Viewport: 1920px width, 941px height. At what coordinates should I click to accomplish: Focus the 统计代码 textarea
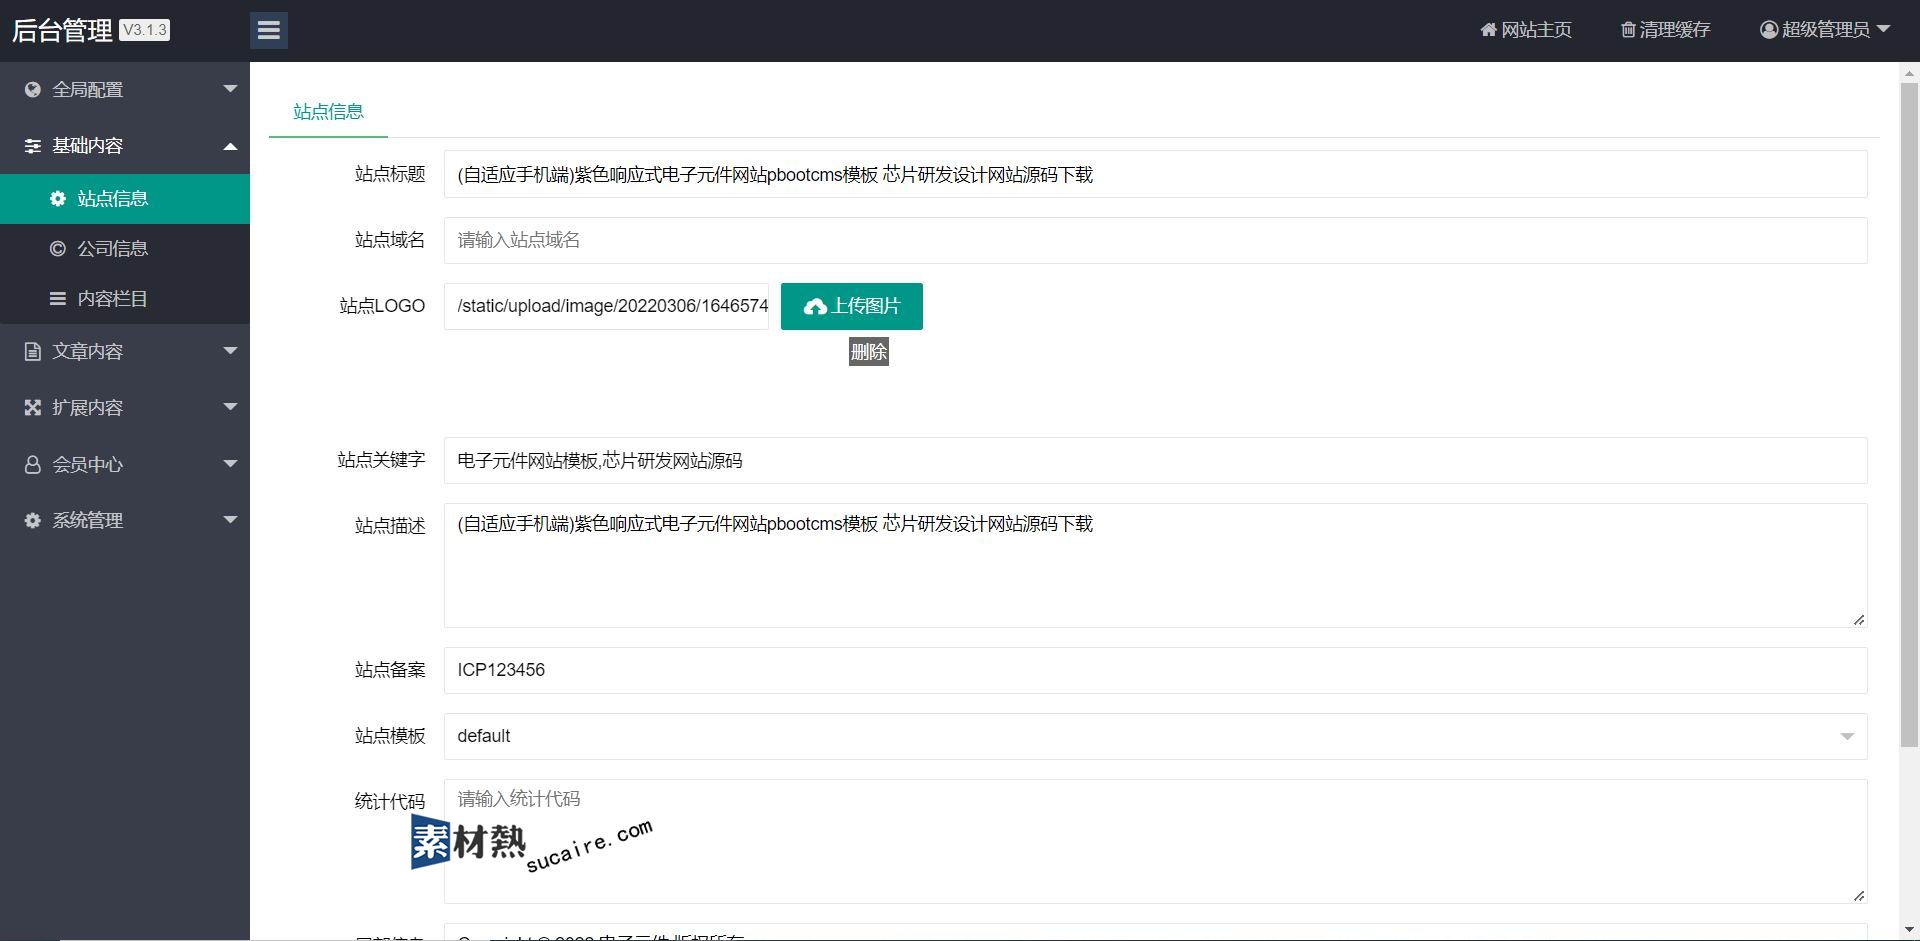[x=1155, y=842]
